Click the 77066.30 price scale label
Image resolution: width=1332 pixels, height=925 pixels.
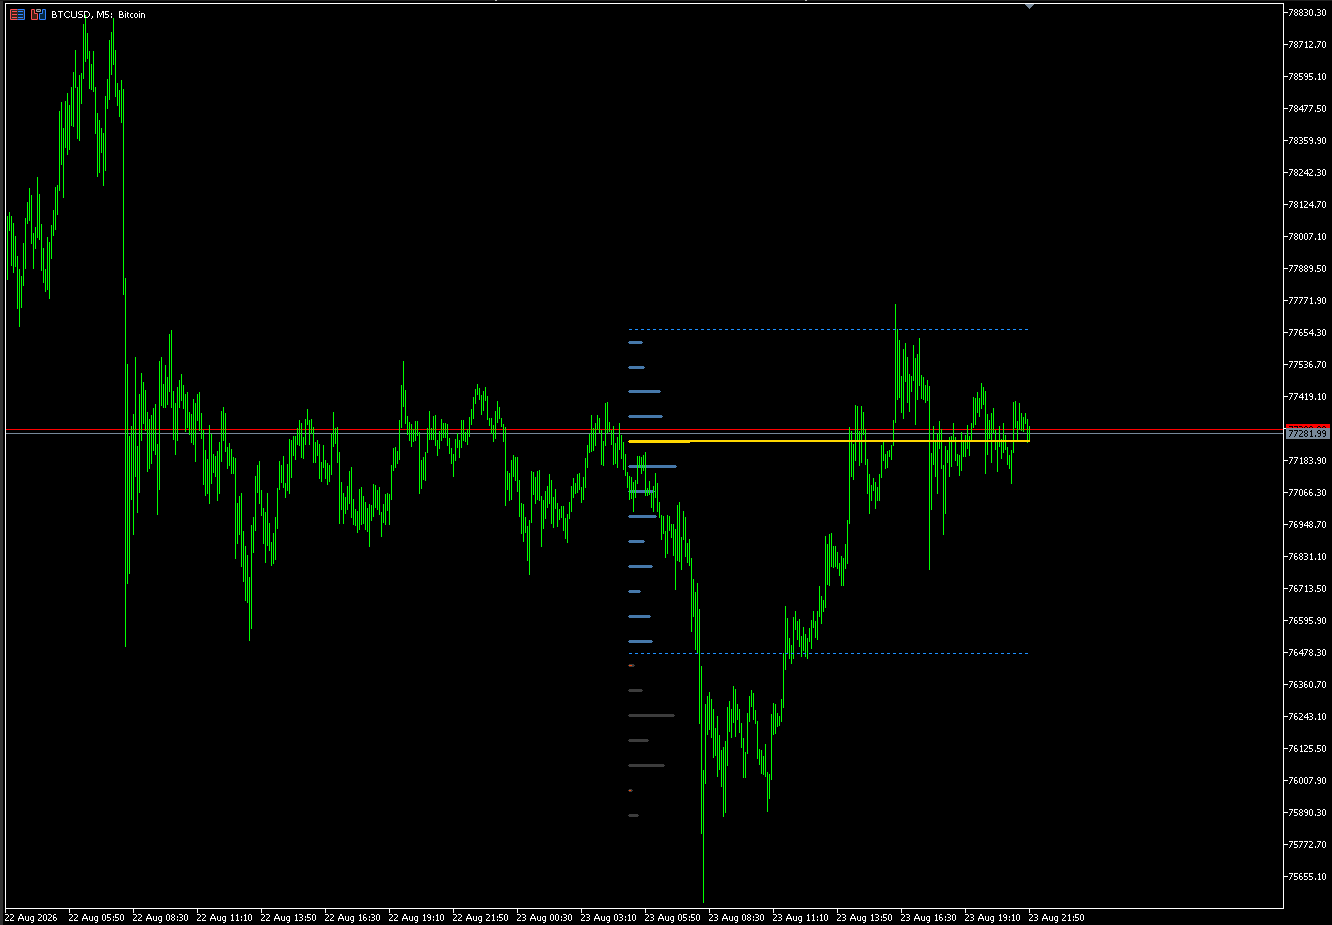(x=1308, y=492)
